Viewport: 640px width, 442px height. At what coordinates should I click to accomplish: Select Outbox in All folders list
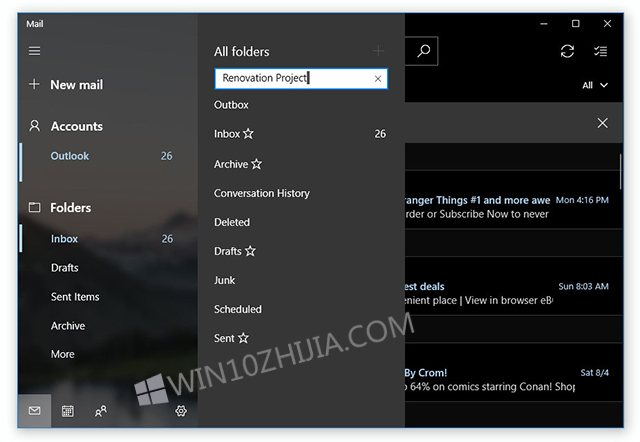click(x=301, y=105)
